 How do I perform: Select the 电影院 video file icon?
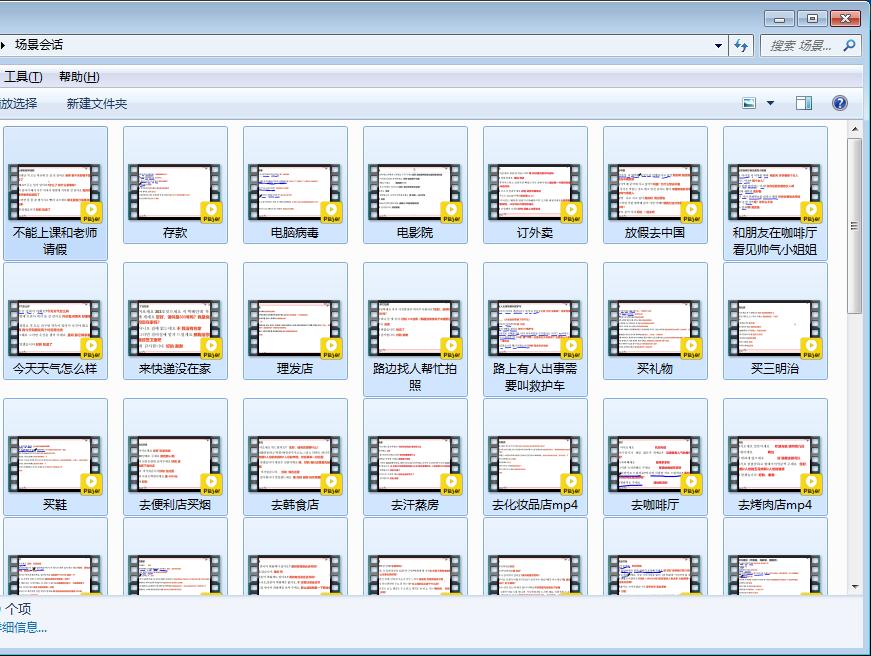pyautogui.click(x=415, y=192)
